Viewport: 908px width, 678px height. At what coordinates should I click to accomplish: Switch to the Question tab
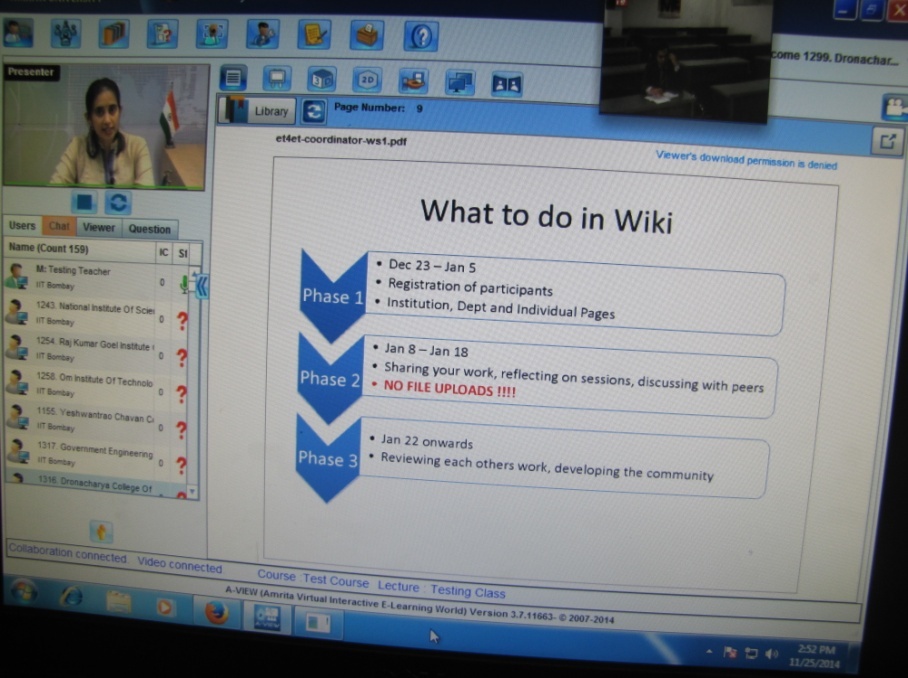click(149, 229)
